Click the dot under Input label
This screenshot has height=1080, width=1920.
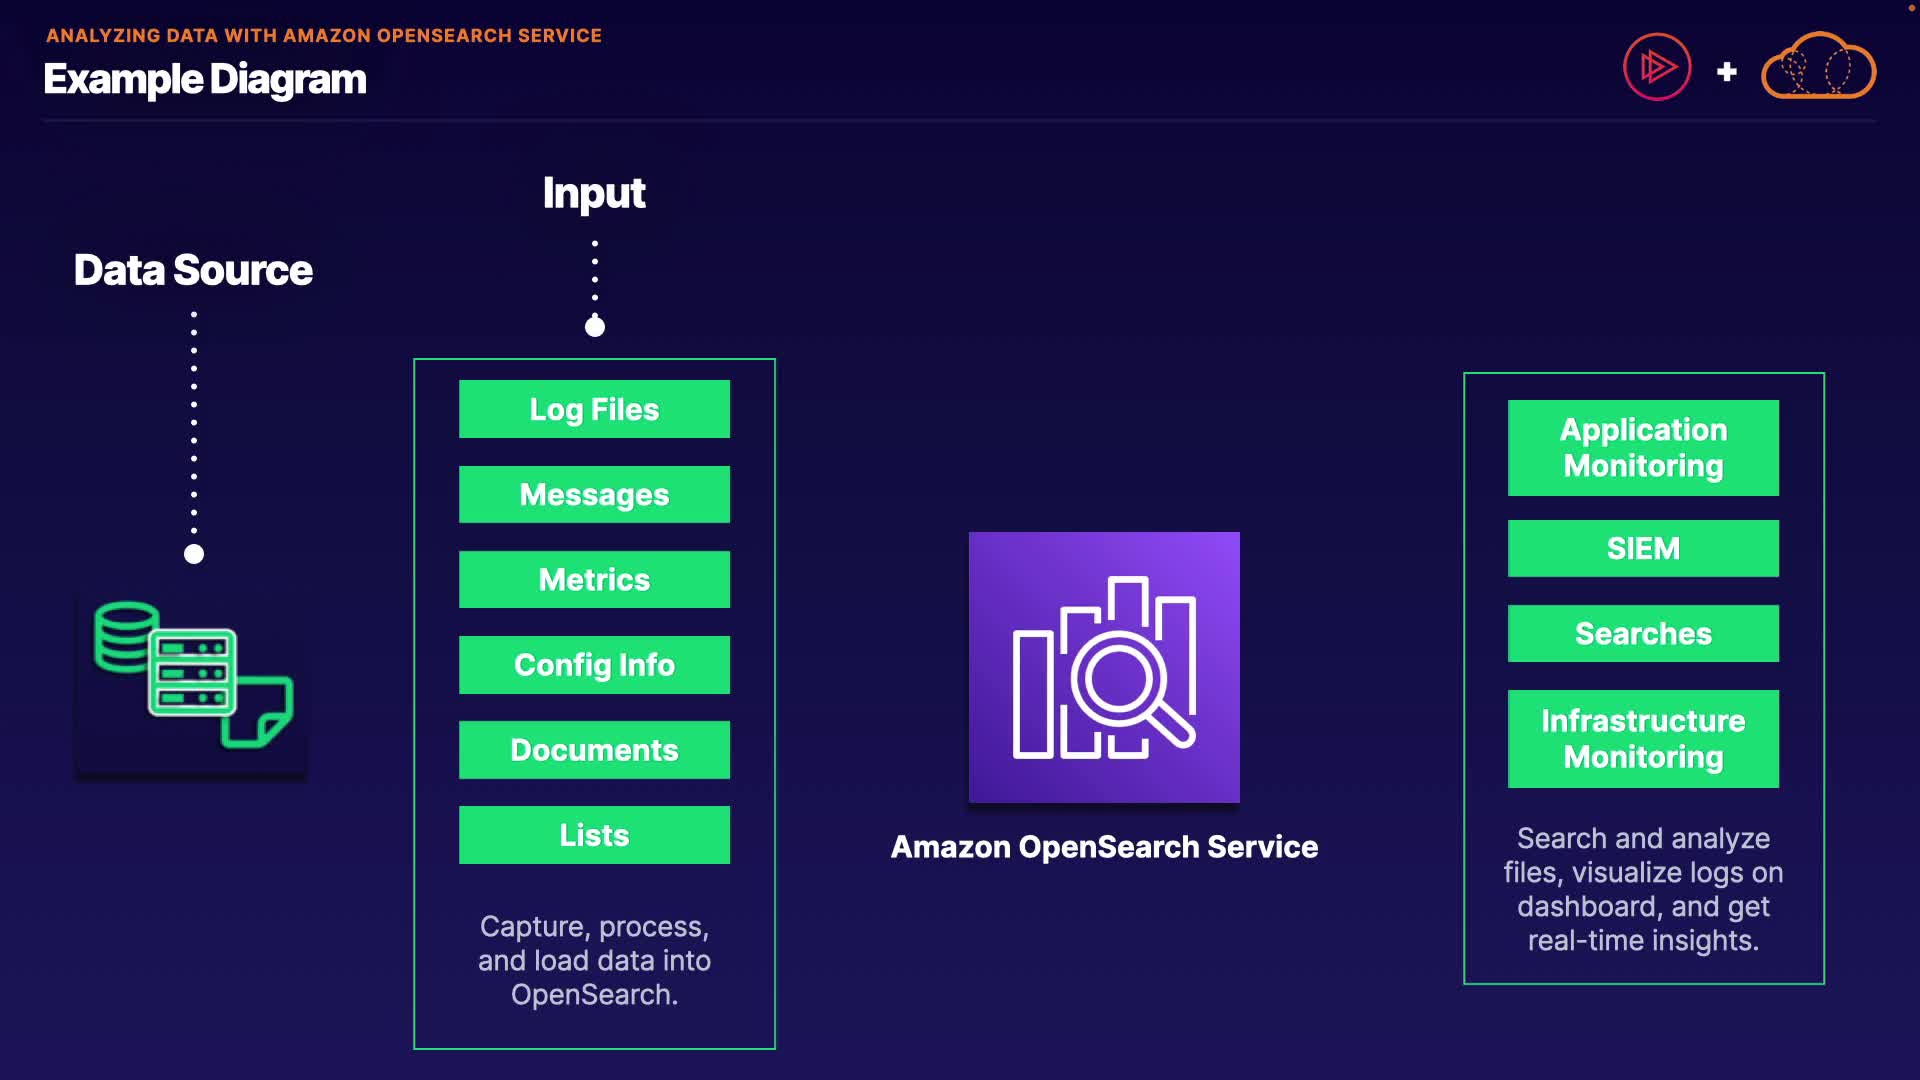pyautogui.click(x=595, y=327)
